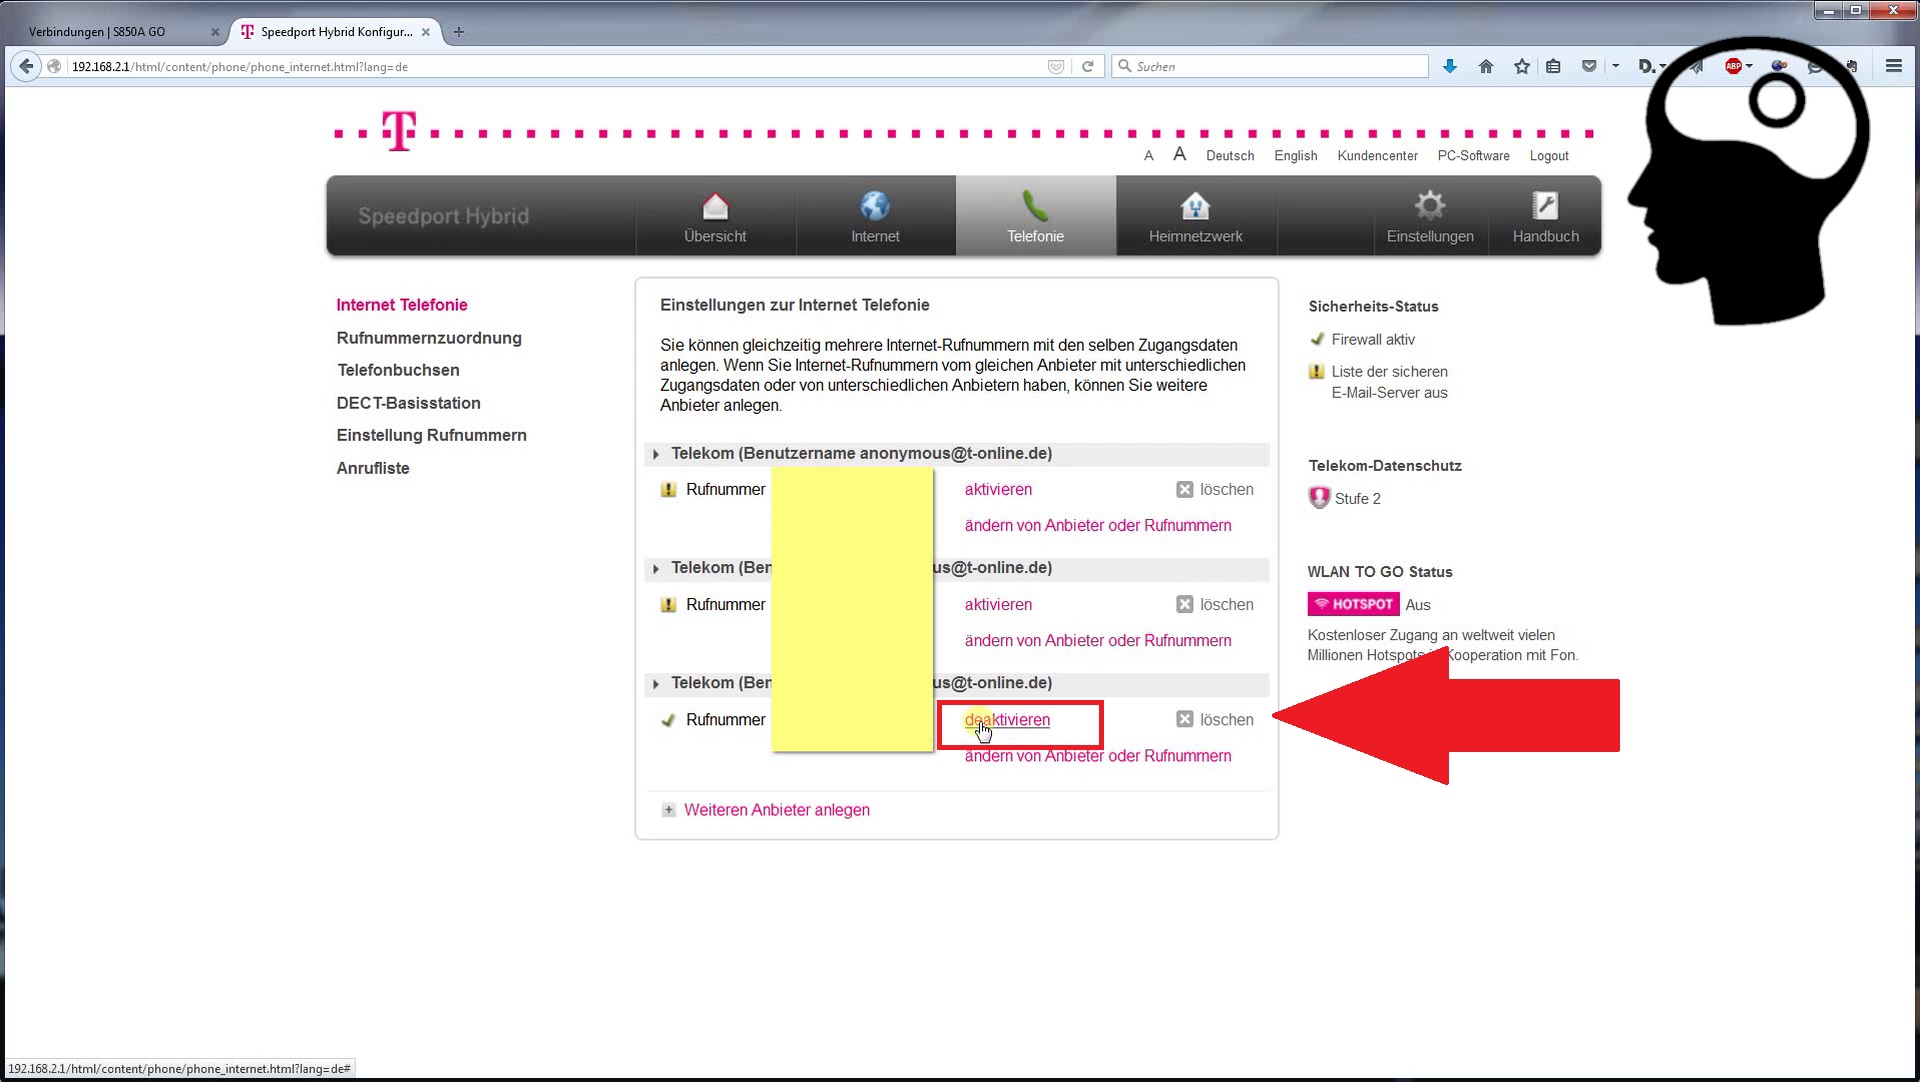Open Internet Telefonie sidebar item

point(402,305)
